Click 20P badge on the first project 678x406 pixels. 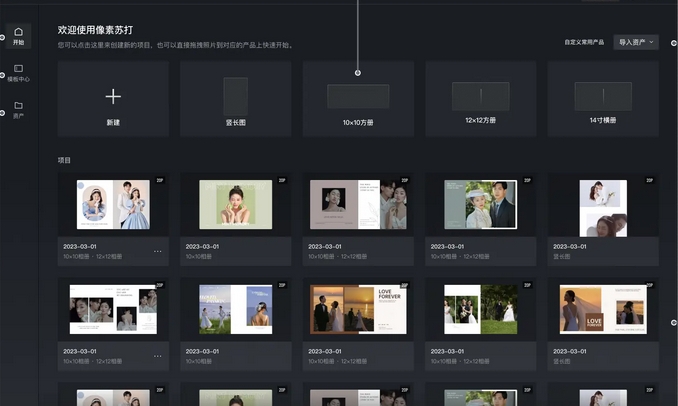[159, 181]
